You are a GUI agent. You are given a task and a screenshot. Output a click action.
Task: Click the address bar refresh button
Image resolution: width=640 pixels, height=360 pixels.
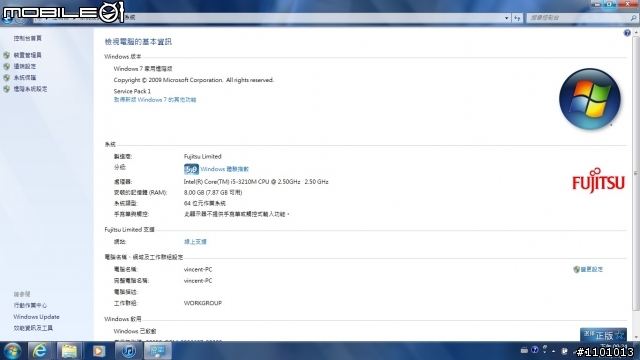[517, 18]
